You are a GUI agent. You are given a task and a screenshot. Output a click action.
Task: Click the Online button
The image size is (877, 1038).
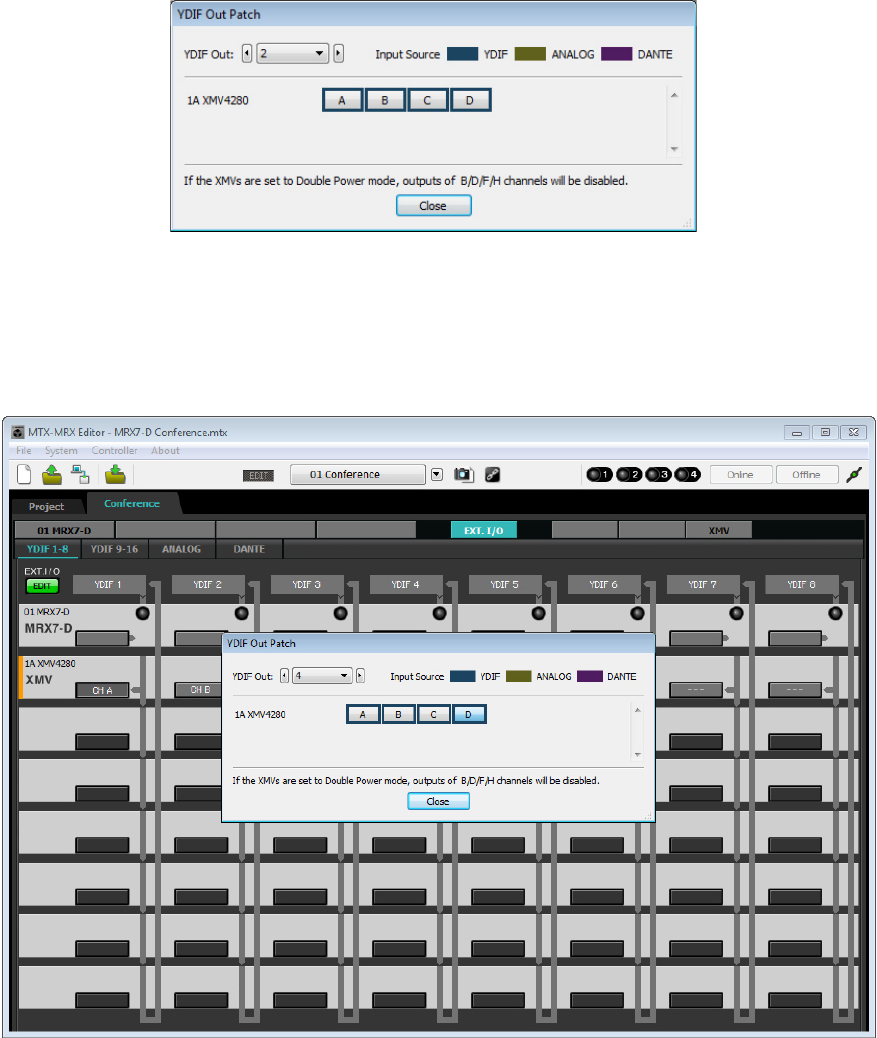click(x=741, y=475)
